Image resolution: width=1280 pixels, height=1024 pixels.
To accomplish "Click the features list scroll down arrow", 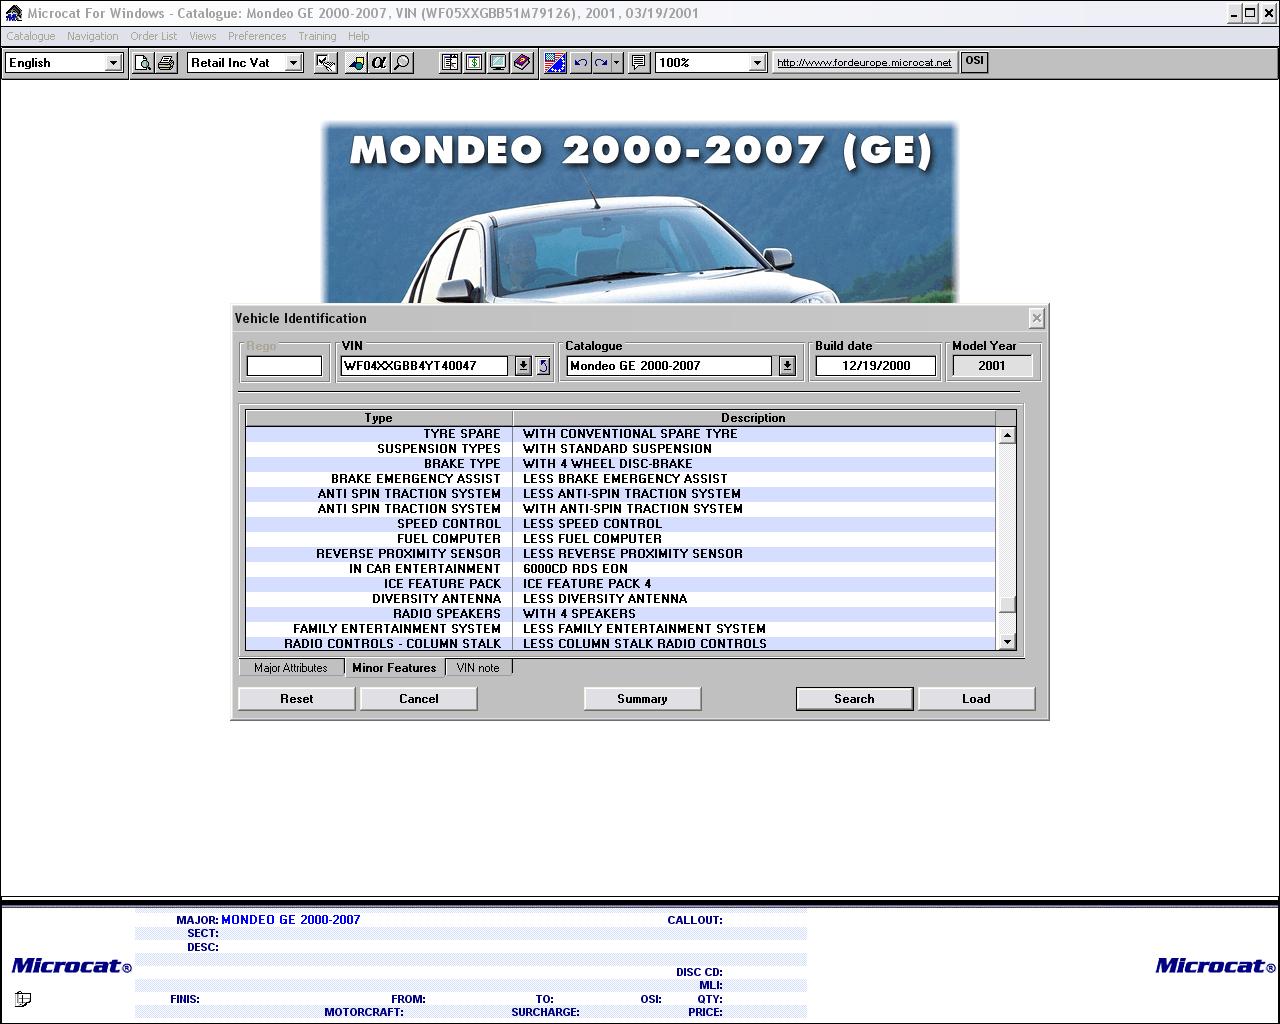I will pos(1007,642).
